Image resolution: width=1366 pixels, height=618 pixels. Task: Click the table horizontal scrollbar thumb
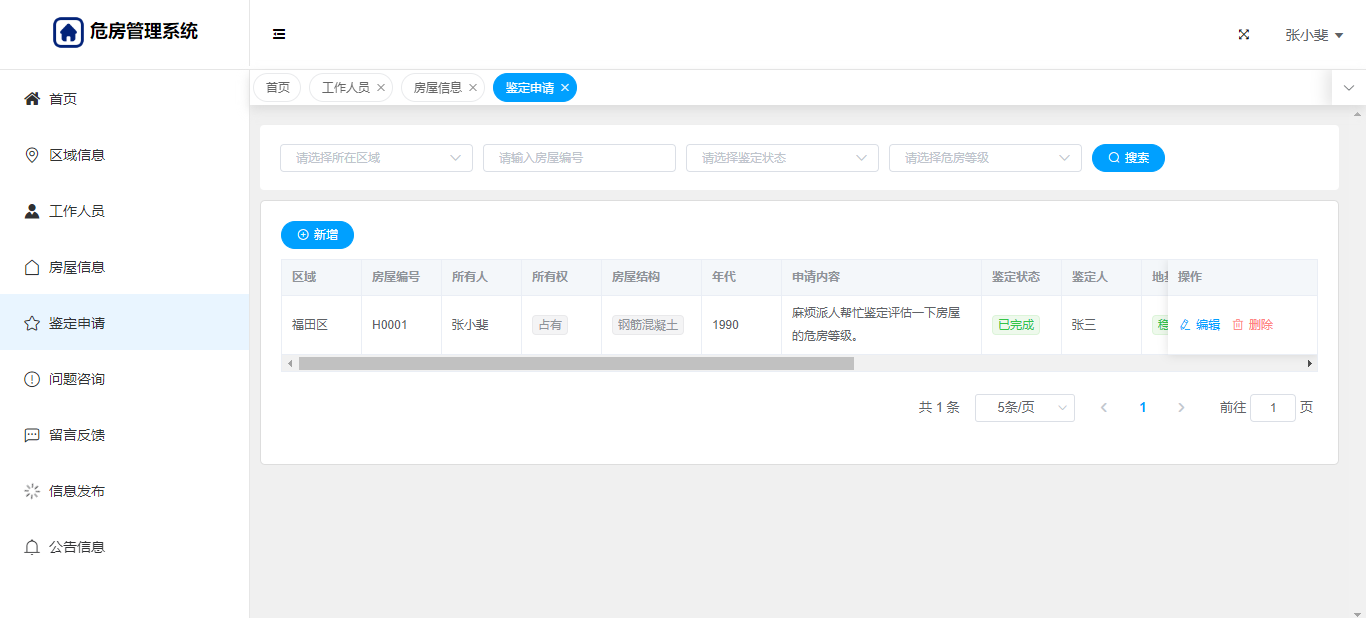click(x=576, y=364)
